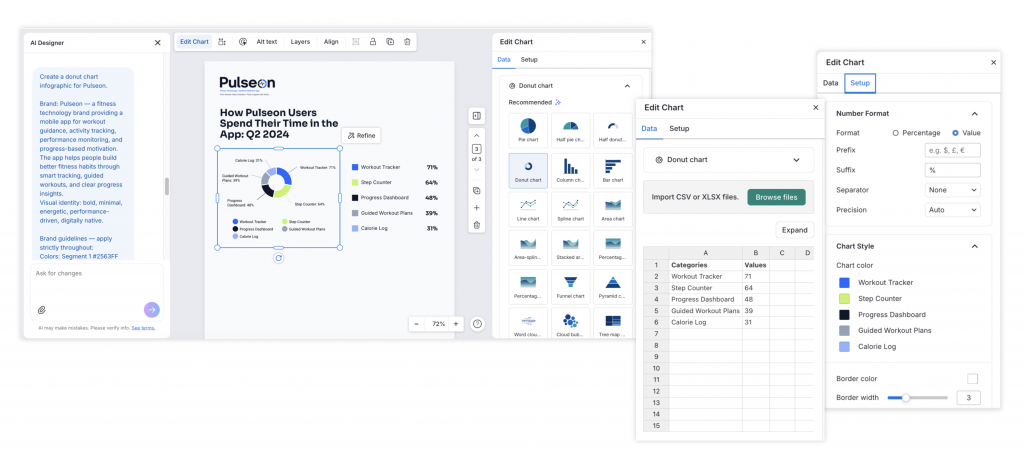1024x456 pixels.
Task: Select the Line chart type
Action: [x=528, y=209]
